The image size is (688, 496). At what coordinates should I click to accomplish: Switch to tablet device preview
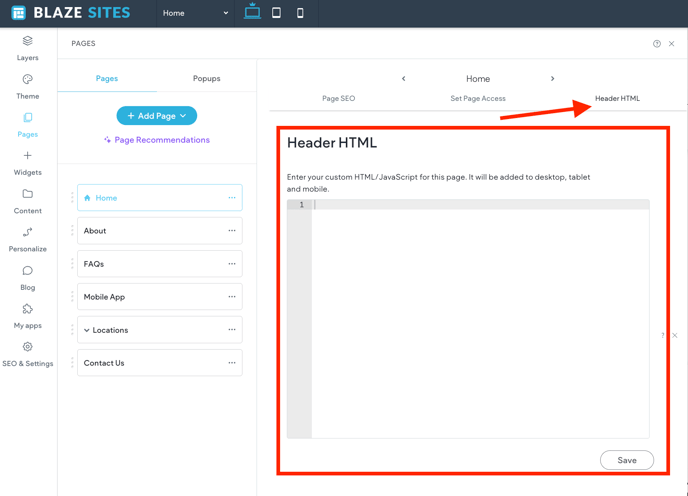pos(277,13)
